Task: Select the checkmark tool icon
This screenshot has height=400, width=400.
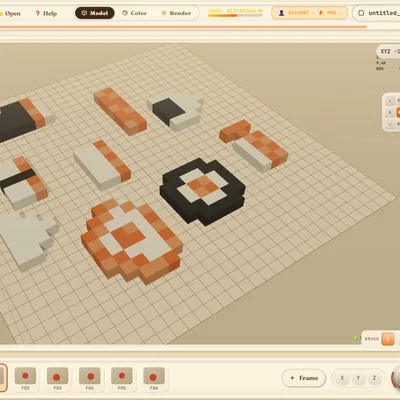Action: click(x=390, y=124)
